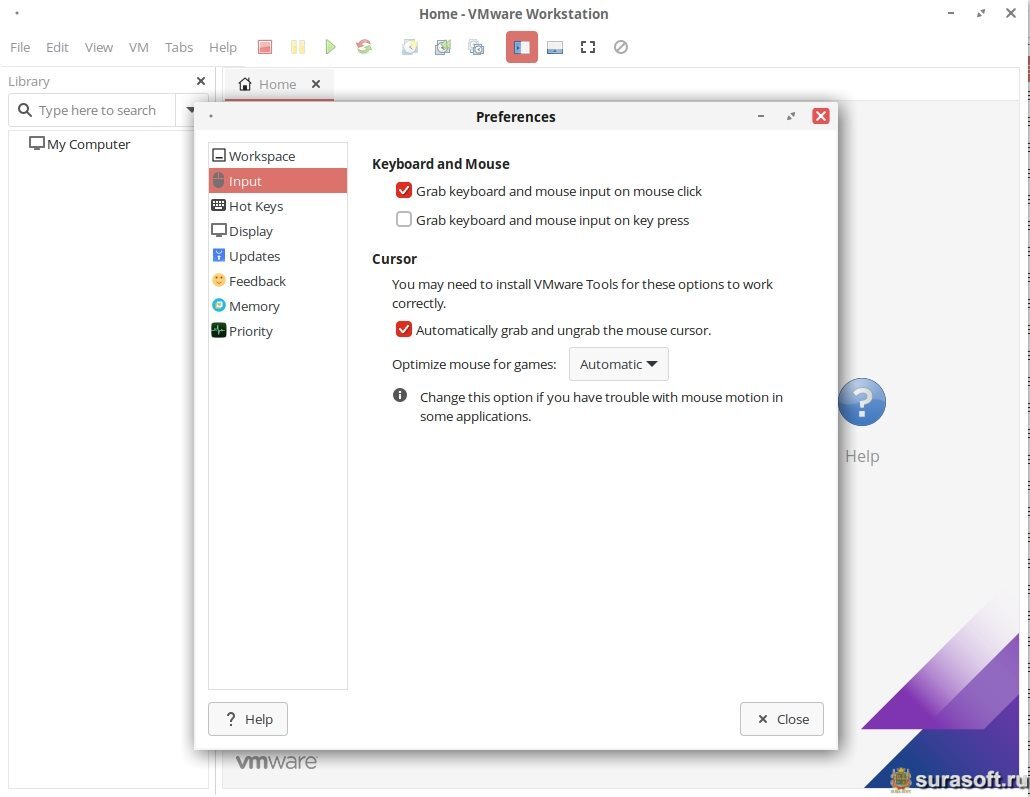Click the blue Help question mark icon
Image resolution: width=1030 pixels, height=797 pixels.
pos(862,401)
